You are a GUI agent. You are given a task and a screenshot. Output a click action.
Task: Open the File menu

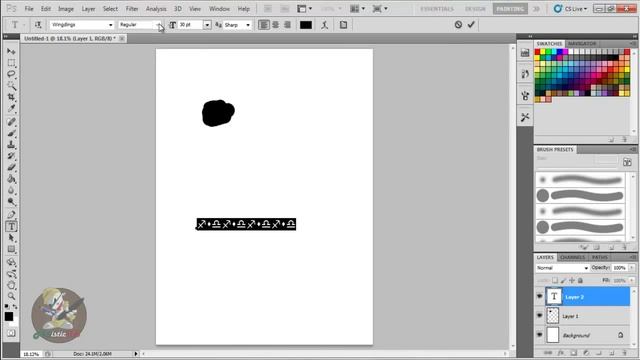point(29,9)
